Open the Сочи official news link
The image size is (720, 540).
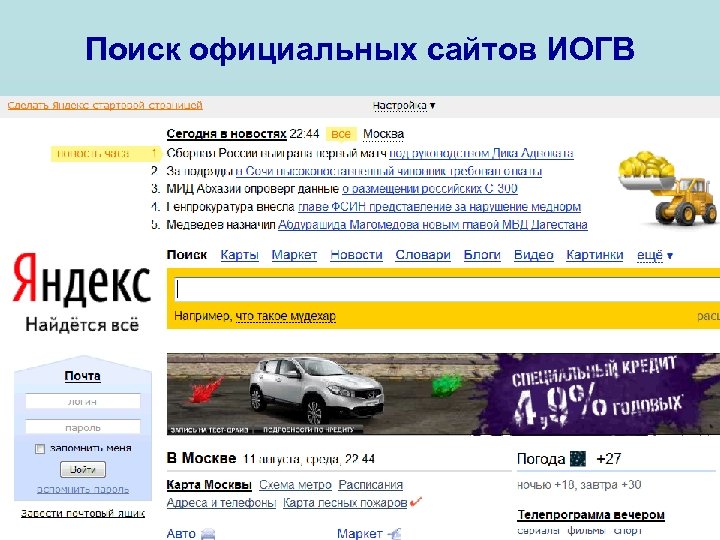[x=389, y=171]
